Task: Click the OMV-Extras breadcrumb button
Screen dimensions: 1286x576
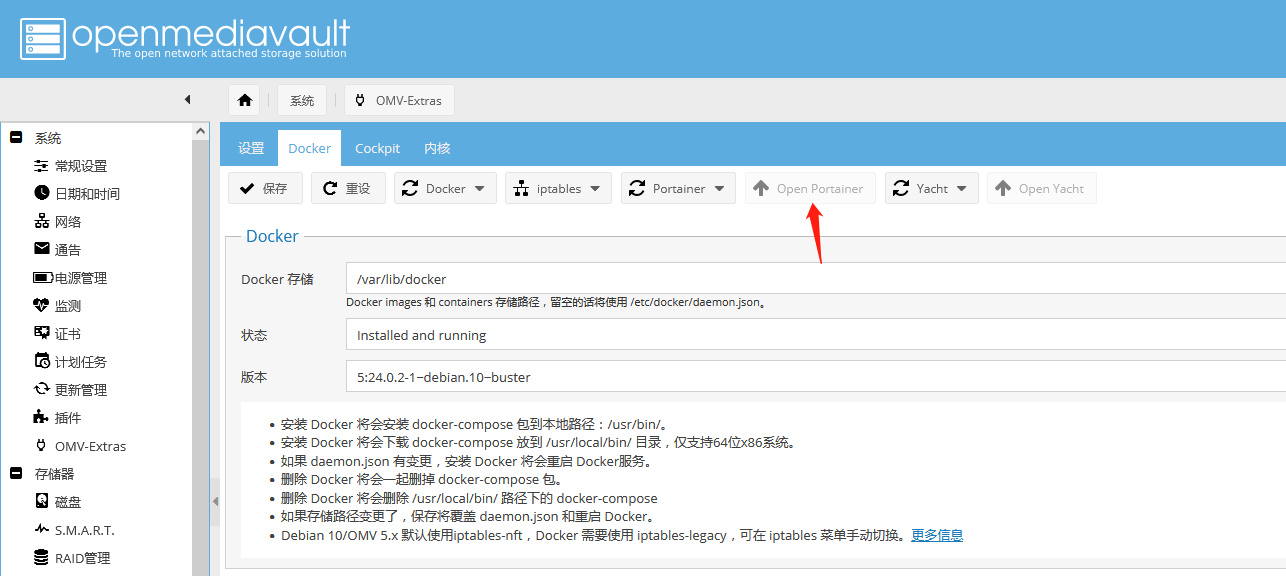Action: tap(399, 100)
